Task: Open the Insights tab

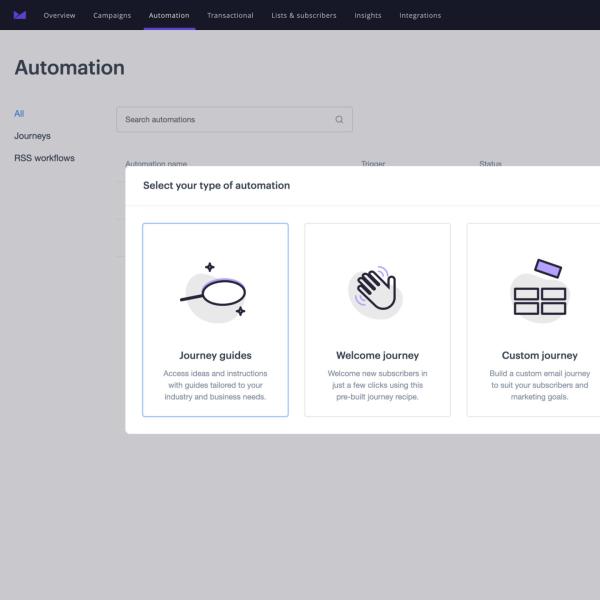Action: pyautogui.click(x=367, y=15)
